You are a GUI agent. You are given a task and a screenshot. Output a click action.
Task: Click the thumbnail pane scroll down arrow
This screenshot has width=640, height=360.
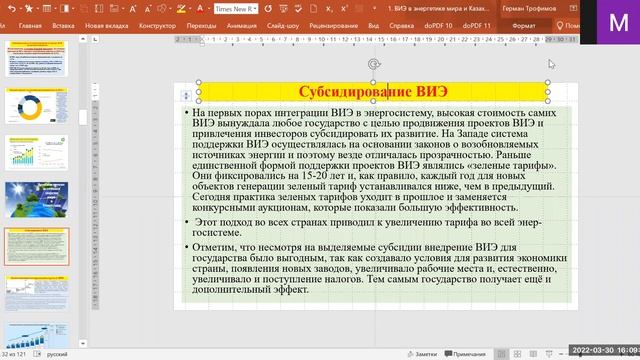(x=83, y=343)
